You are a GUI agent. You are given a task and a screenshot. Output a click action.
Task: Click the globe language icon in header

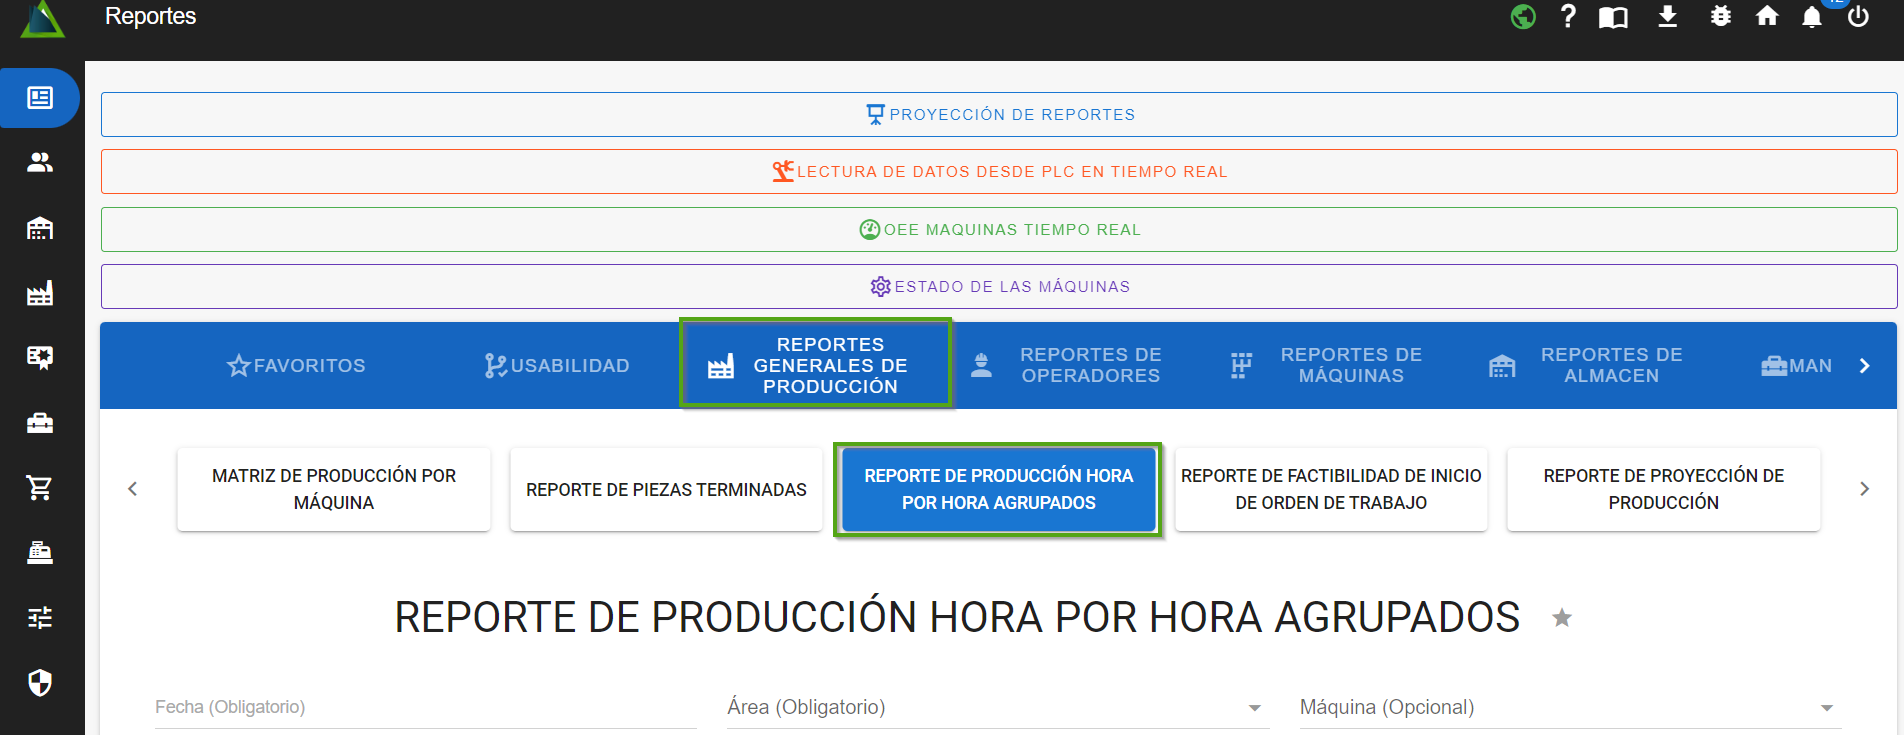pyautogui.click(x=1523, y=17)
